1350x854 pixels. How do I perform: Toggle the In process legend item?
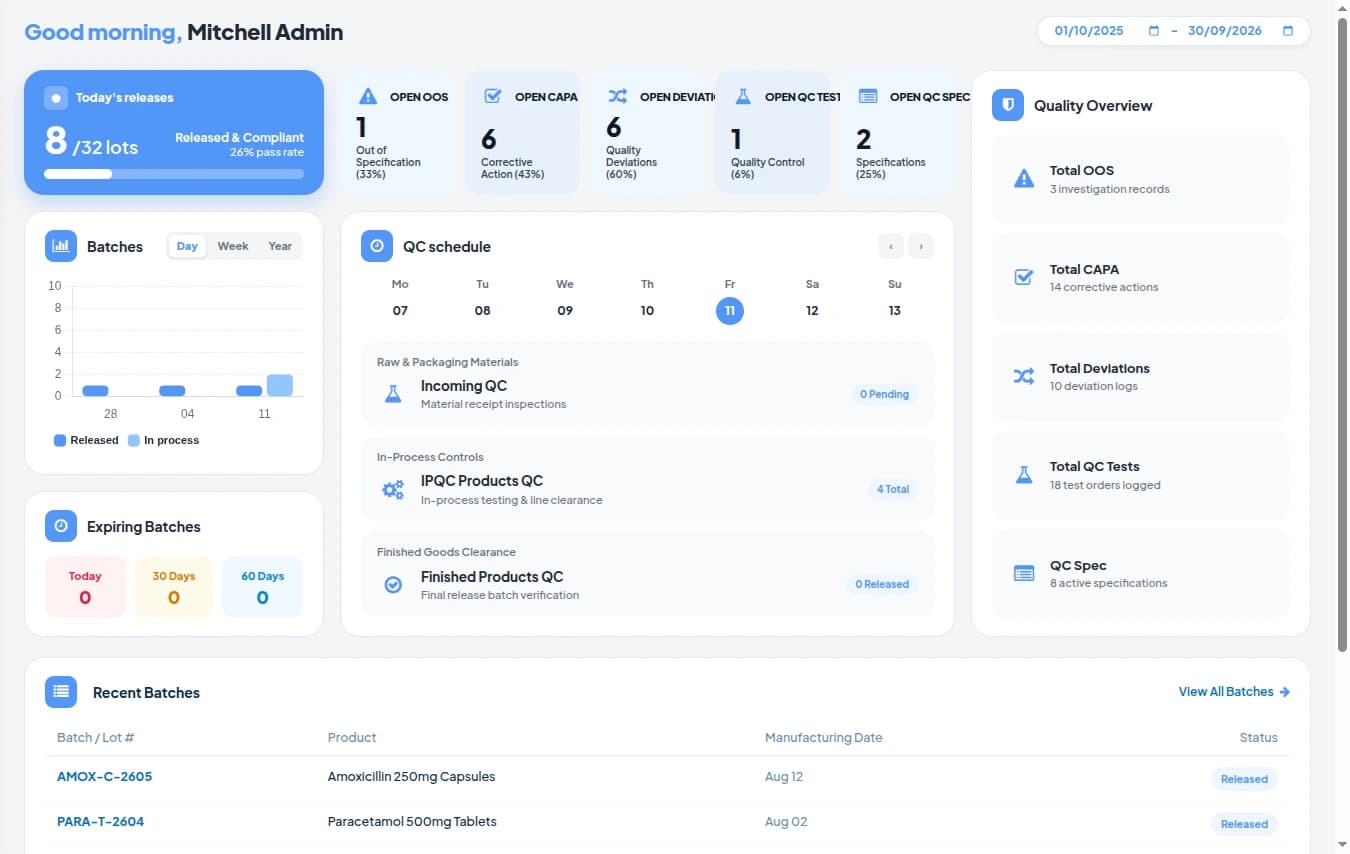(x=163, y=440)
